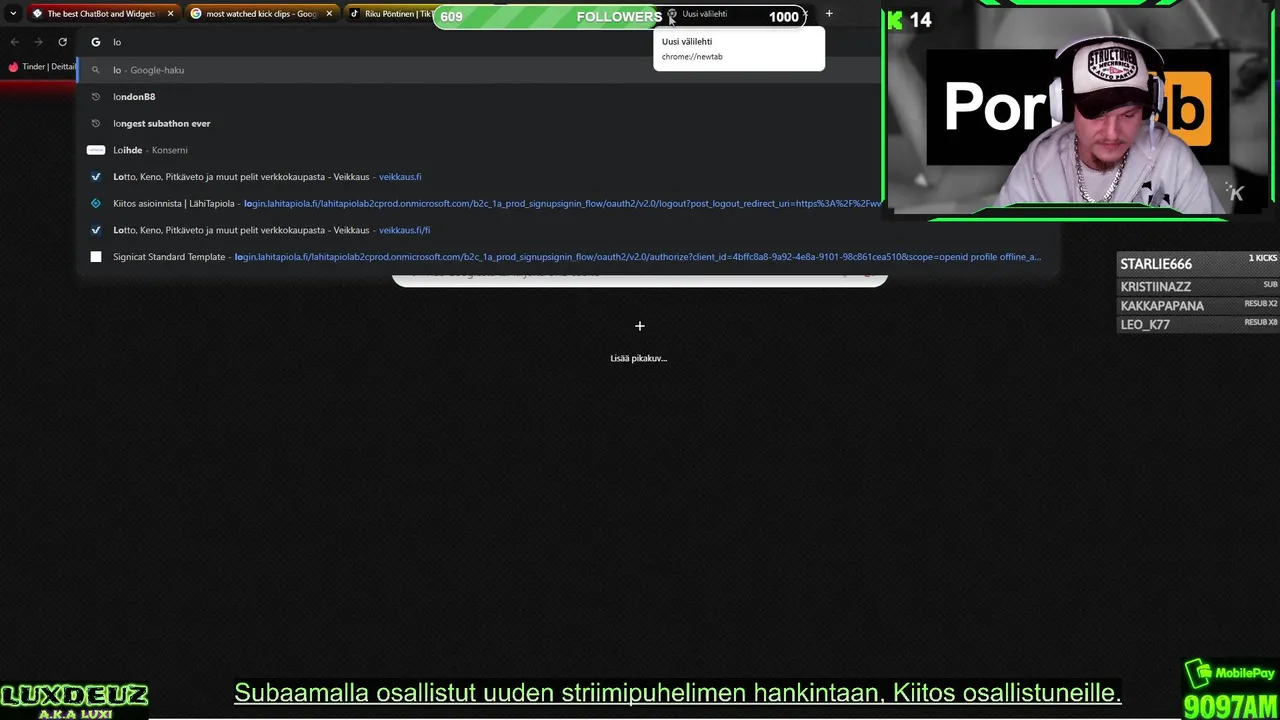Click the browser back arrow
This screenshot has height=720, width=1280.
[x=14, y=42]
